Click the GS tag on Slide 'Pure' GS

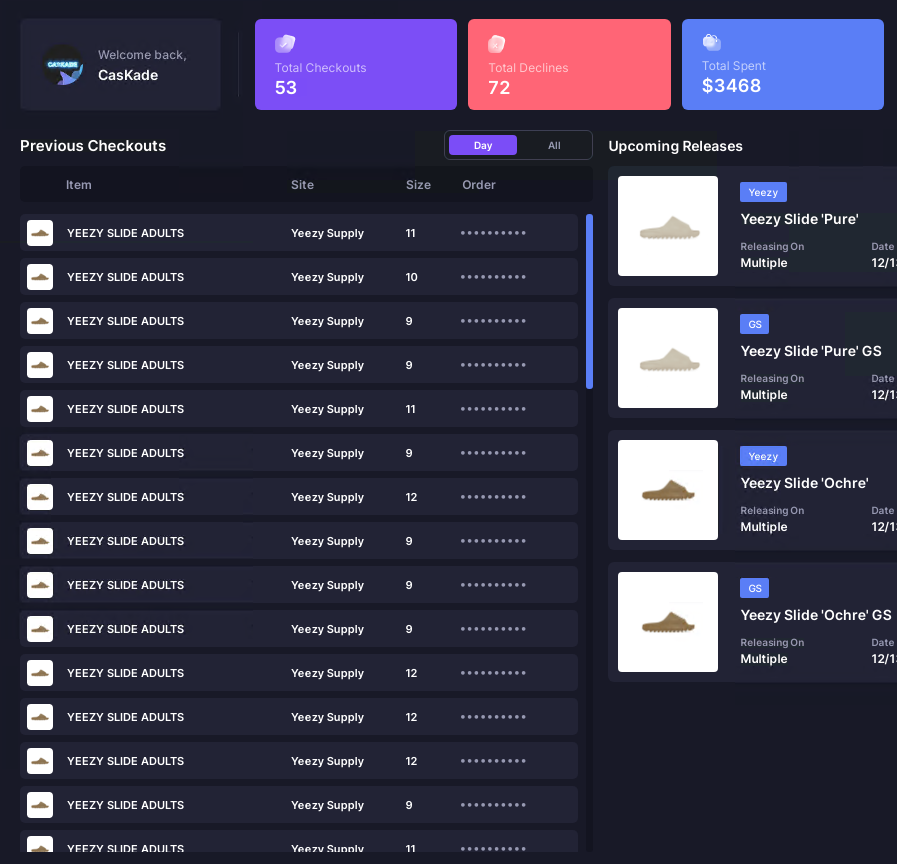755,324
